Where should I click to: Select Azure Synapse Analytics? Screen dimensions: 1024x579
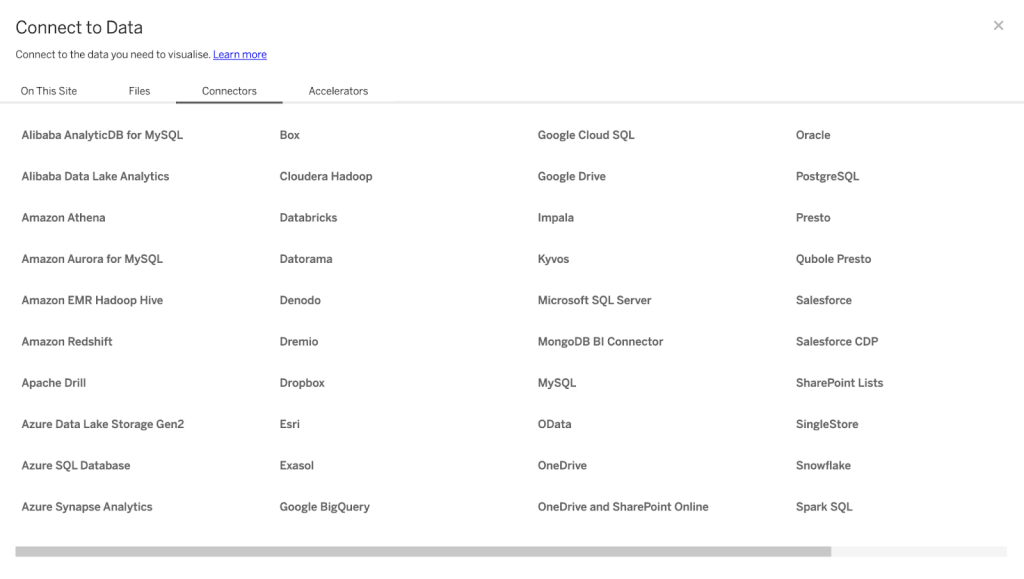click(87, 507)
